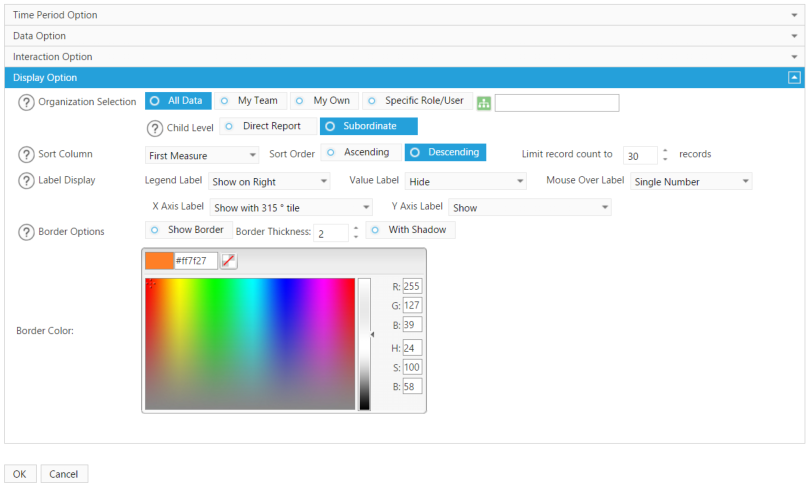Click the brightness field showing 58
Screen dimensions: 810x490
coord(412,386)
